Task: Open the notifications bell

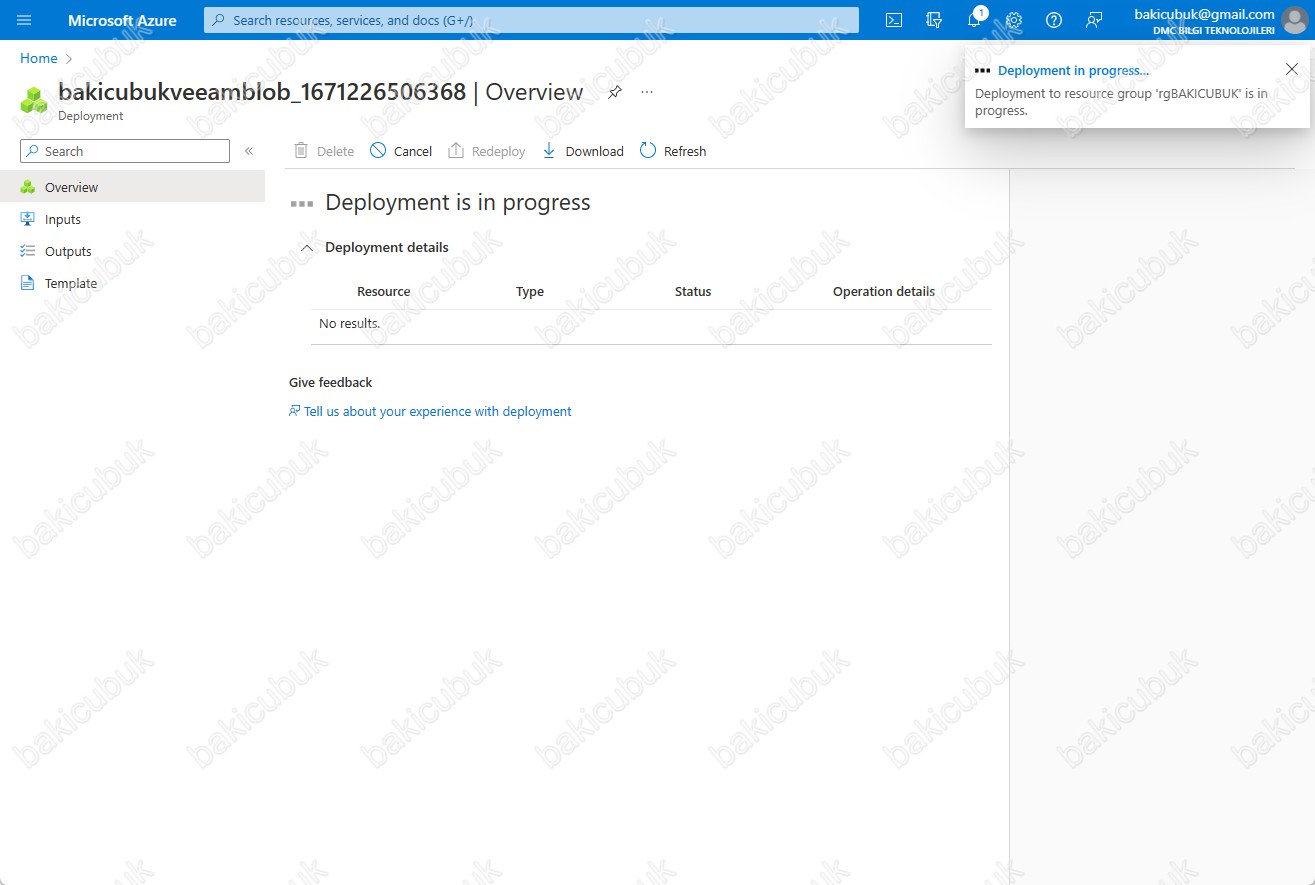Action: [x=975, y=20]
